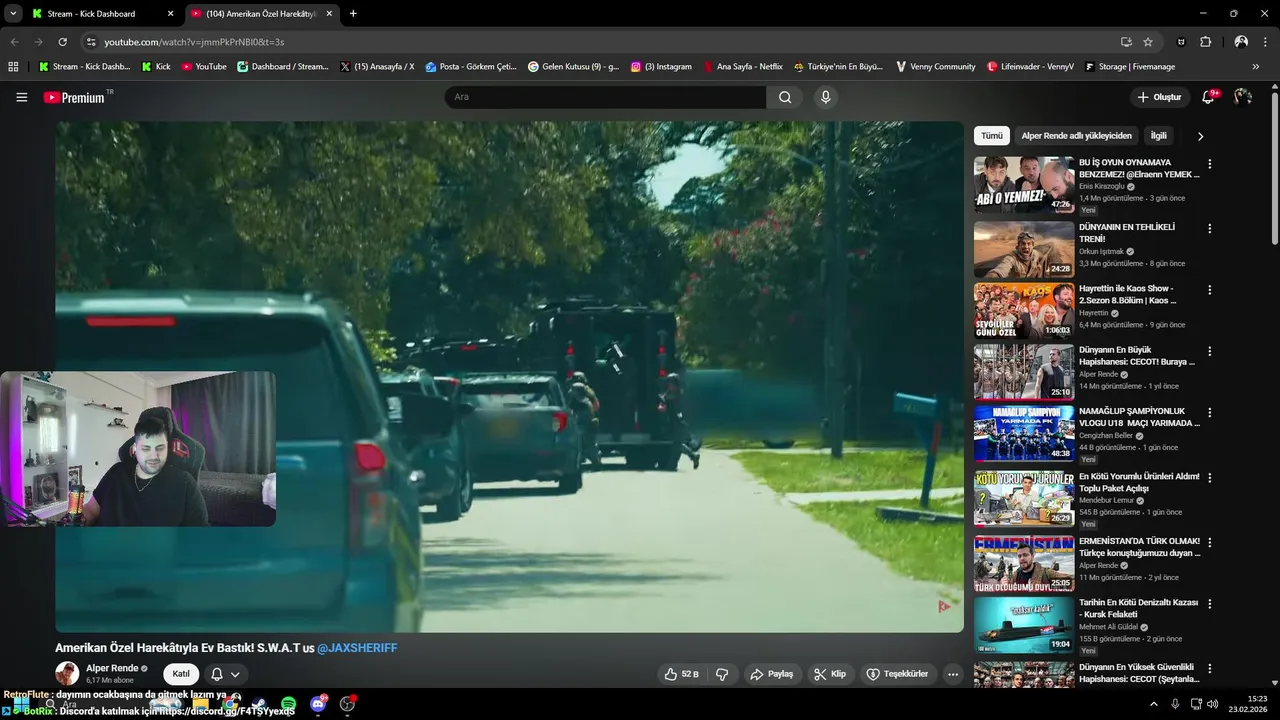Open 'NAMAĞLUP ŞAMPİYONLUK VLOGU' video title
Viewport: 1280px width, 720px height.
tap(1139, 417)
